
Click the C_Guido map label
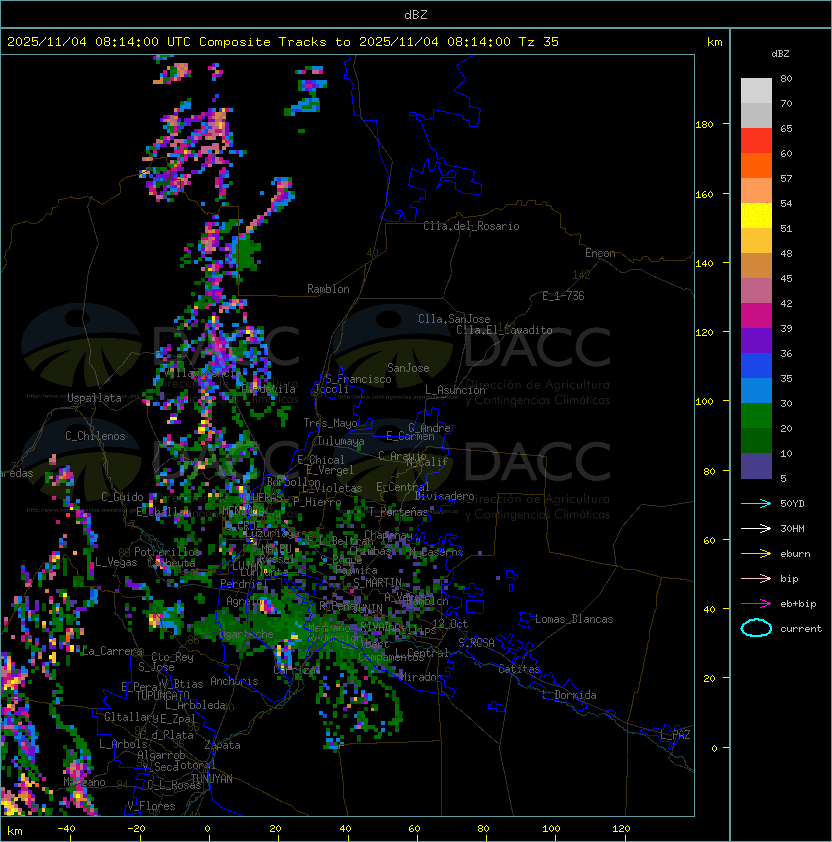pyautogui.click(x=122, y=497)
